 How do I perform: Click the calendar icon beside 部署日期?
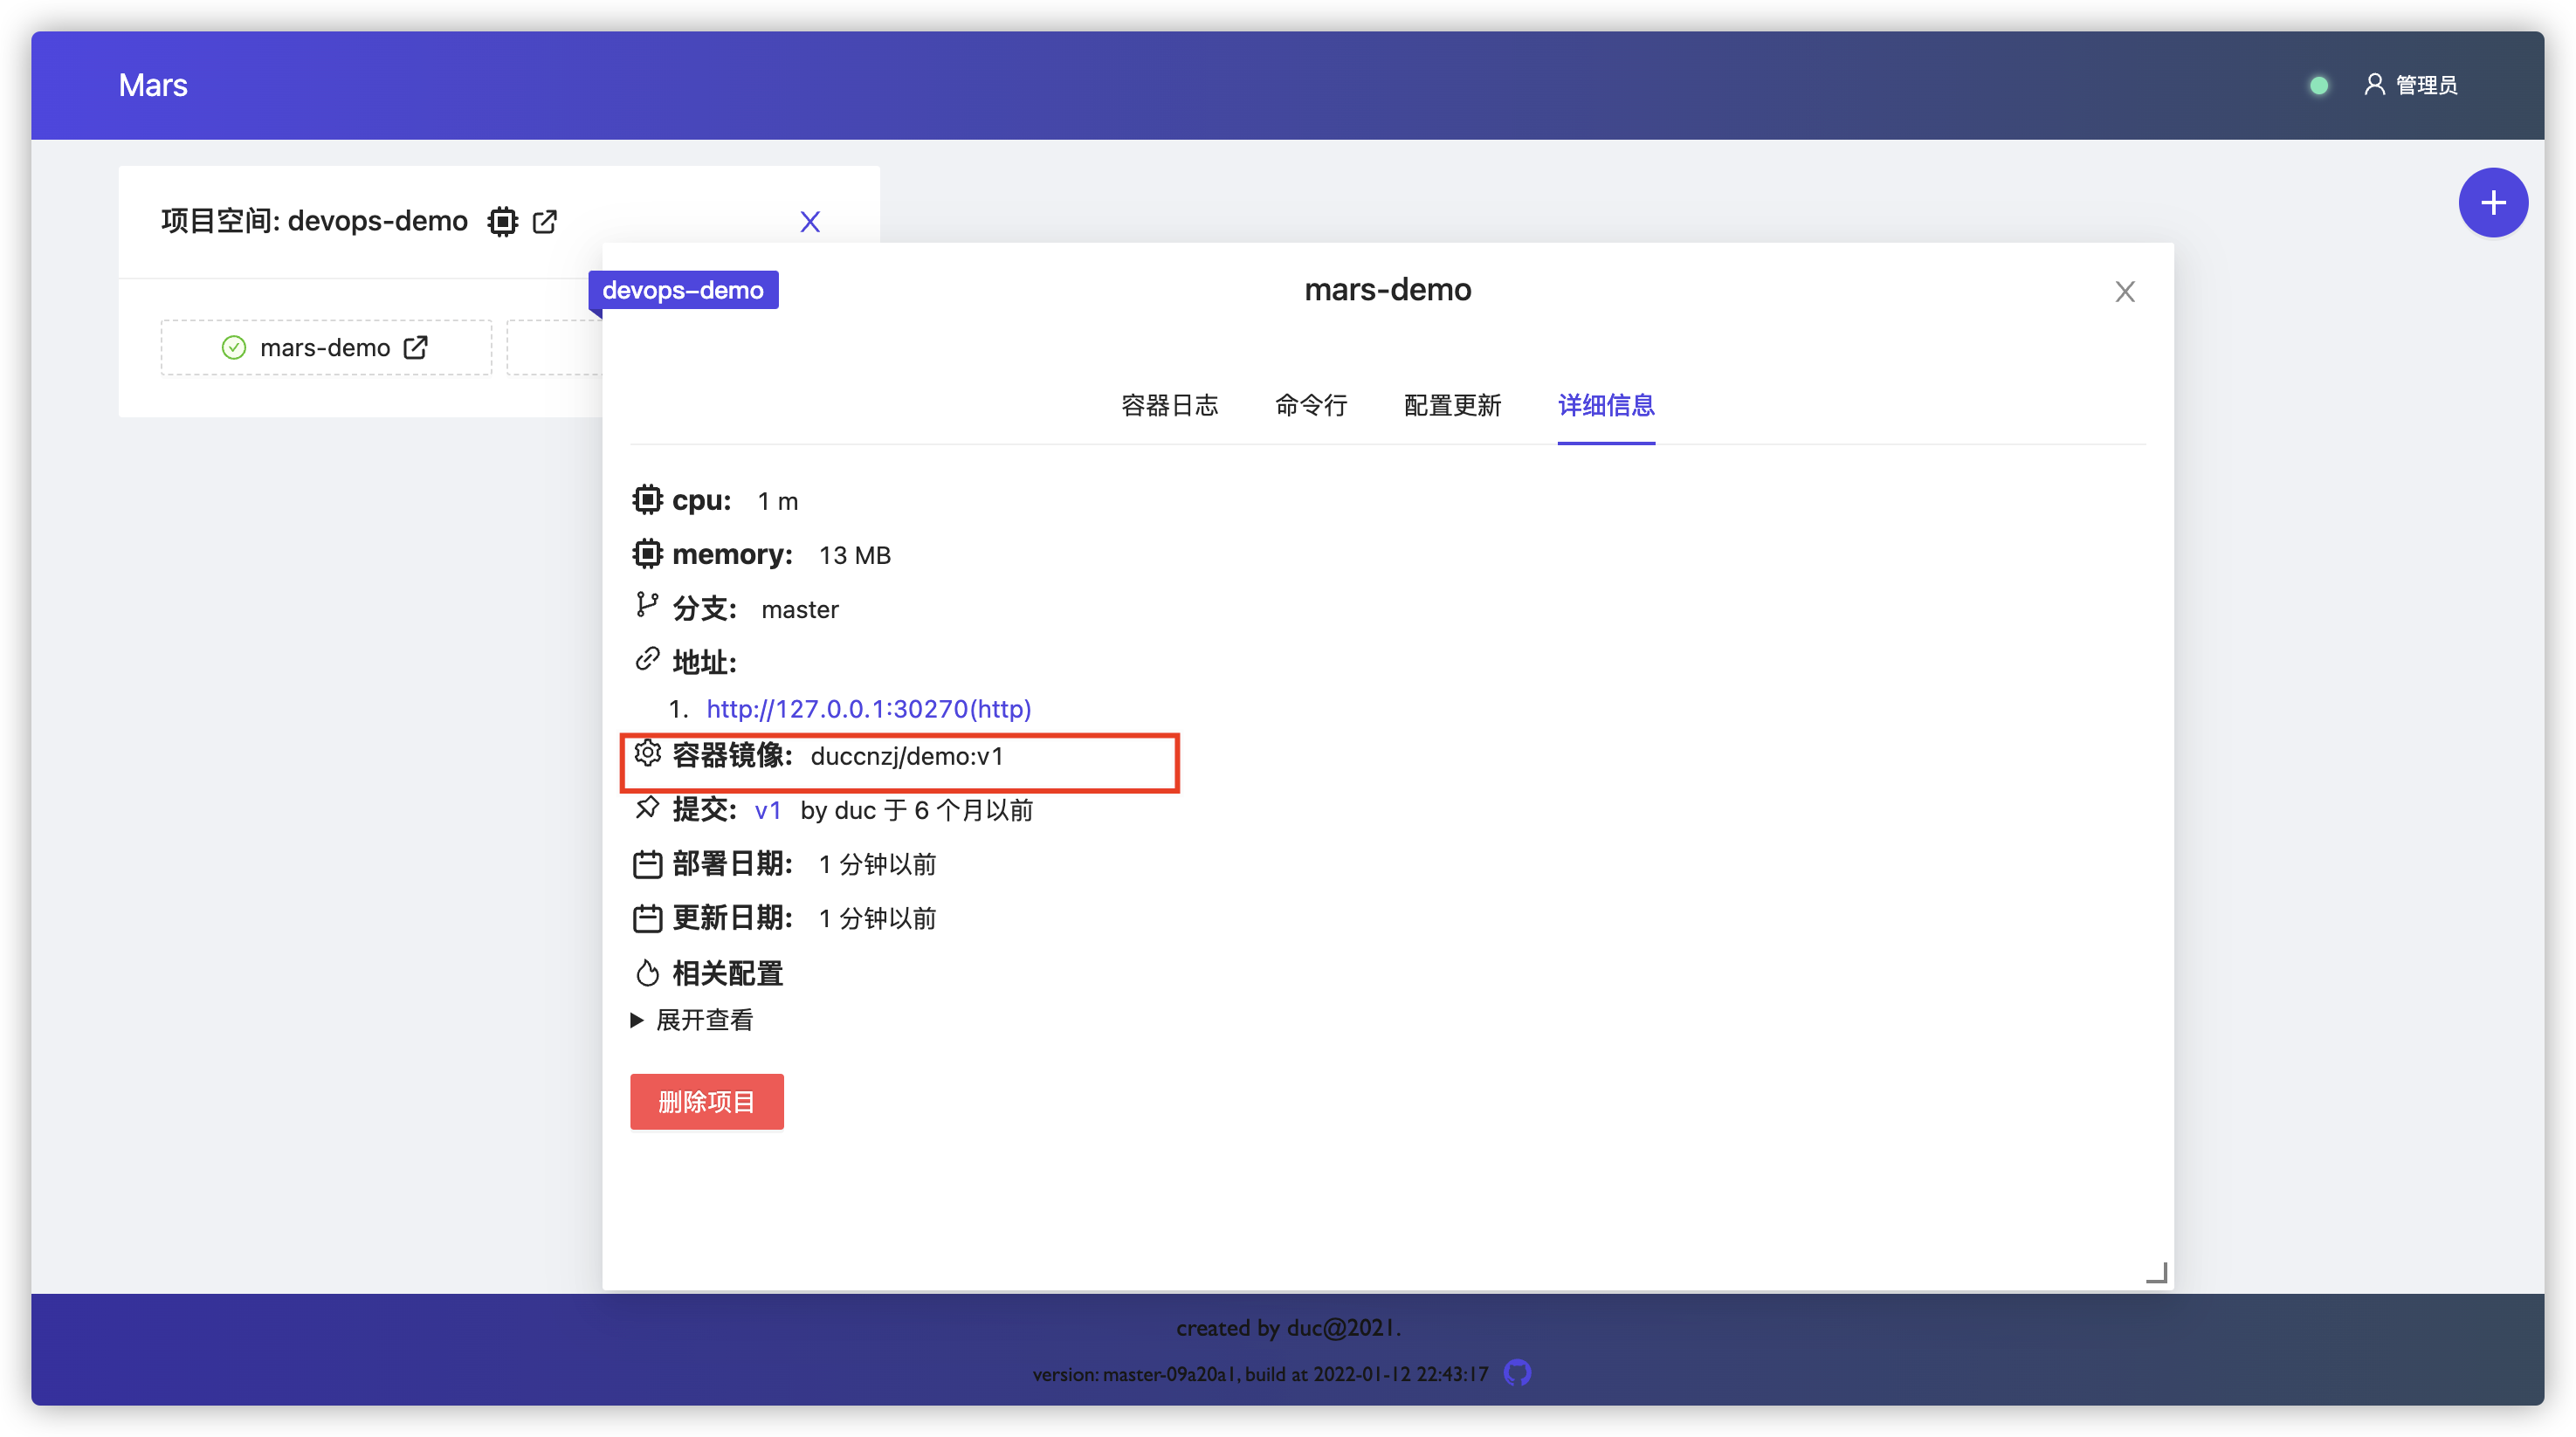pos(647,864)
